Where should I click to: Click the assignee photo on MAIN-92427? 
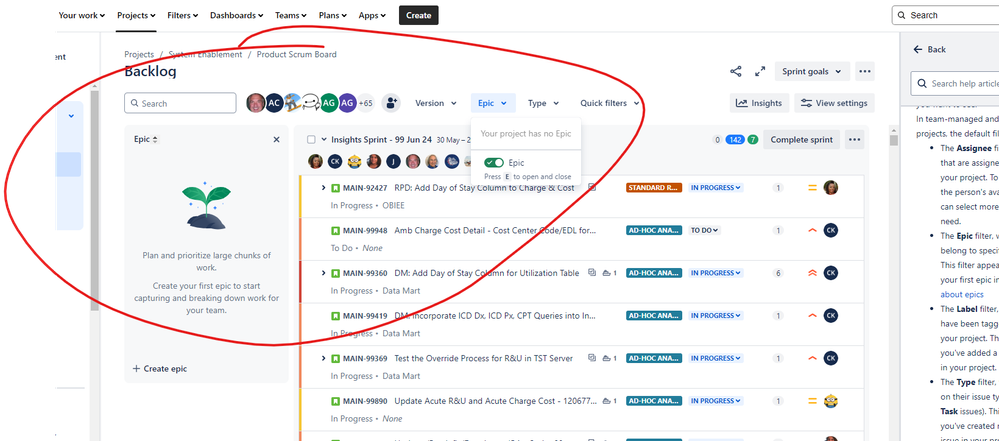pyautogui.click(x=830, y=187)
